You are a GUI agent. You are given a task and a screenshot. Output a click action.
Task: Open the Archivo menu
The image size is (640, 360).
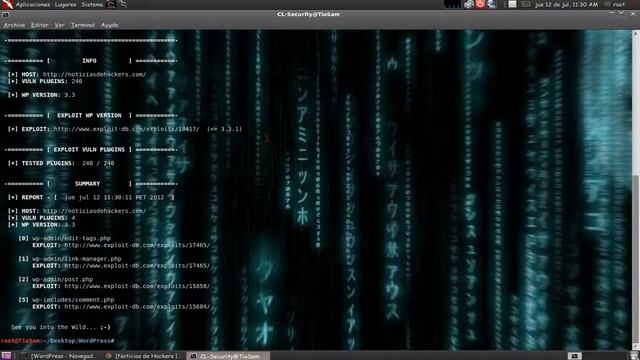click(14, 25)
